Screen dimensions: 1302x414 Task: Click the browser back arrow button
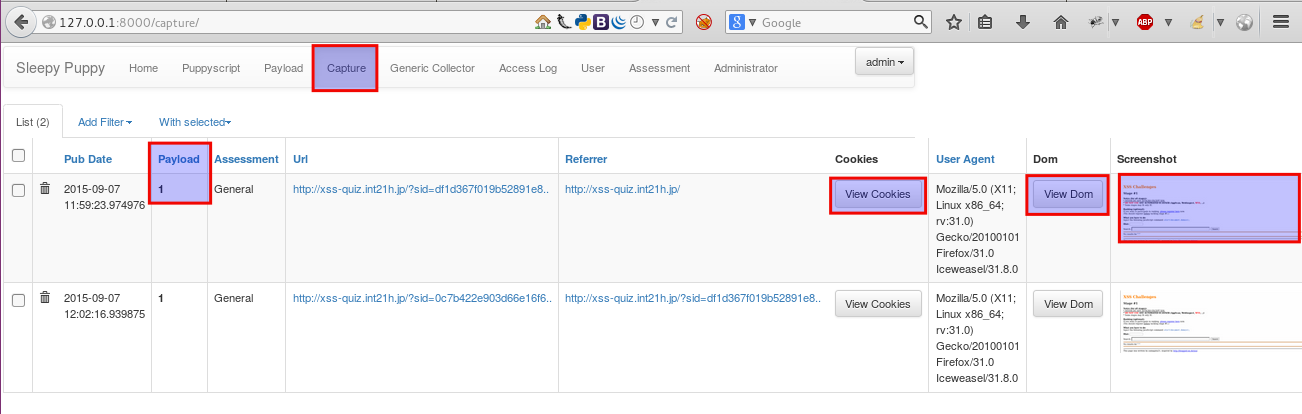[21, 21]
